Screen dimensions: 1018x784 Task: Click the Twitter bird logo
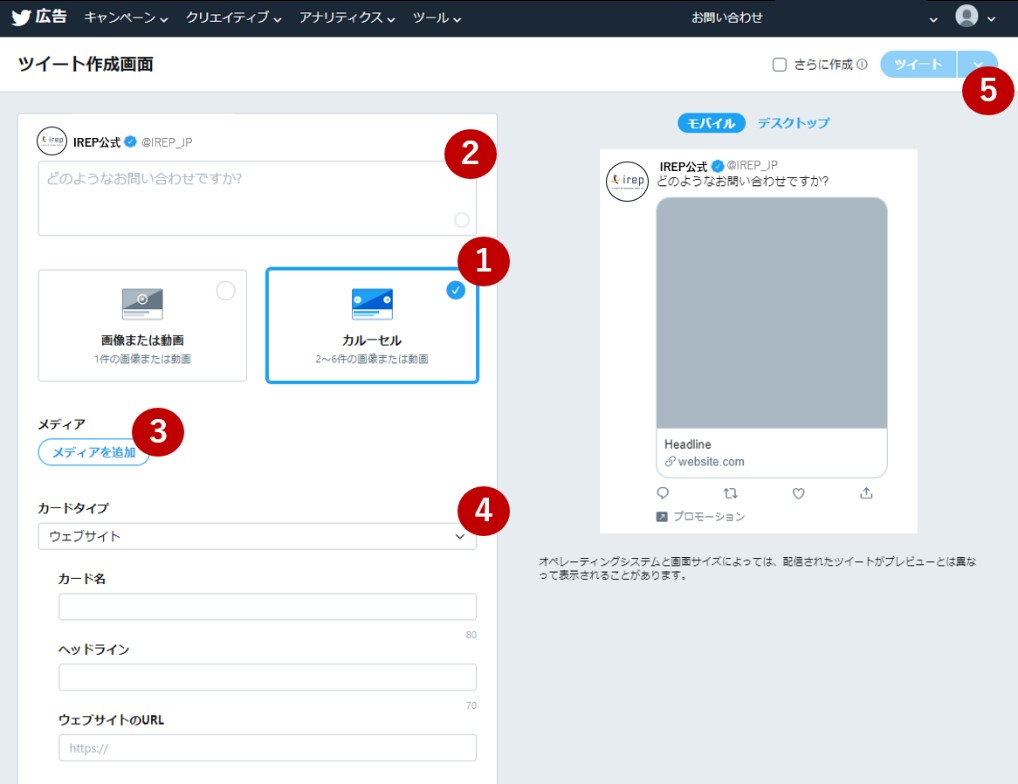[22, 17]
